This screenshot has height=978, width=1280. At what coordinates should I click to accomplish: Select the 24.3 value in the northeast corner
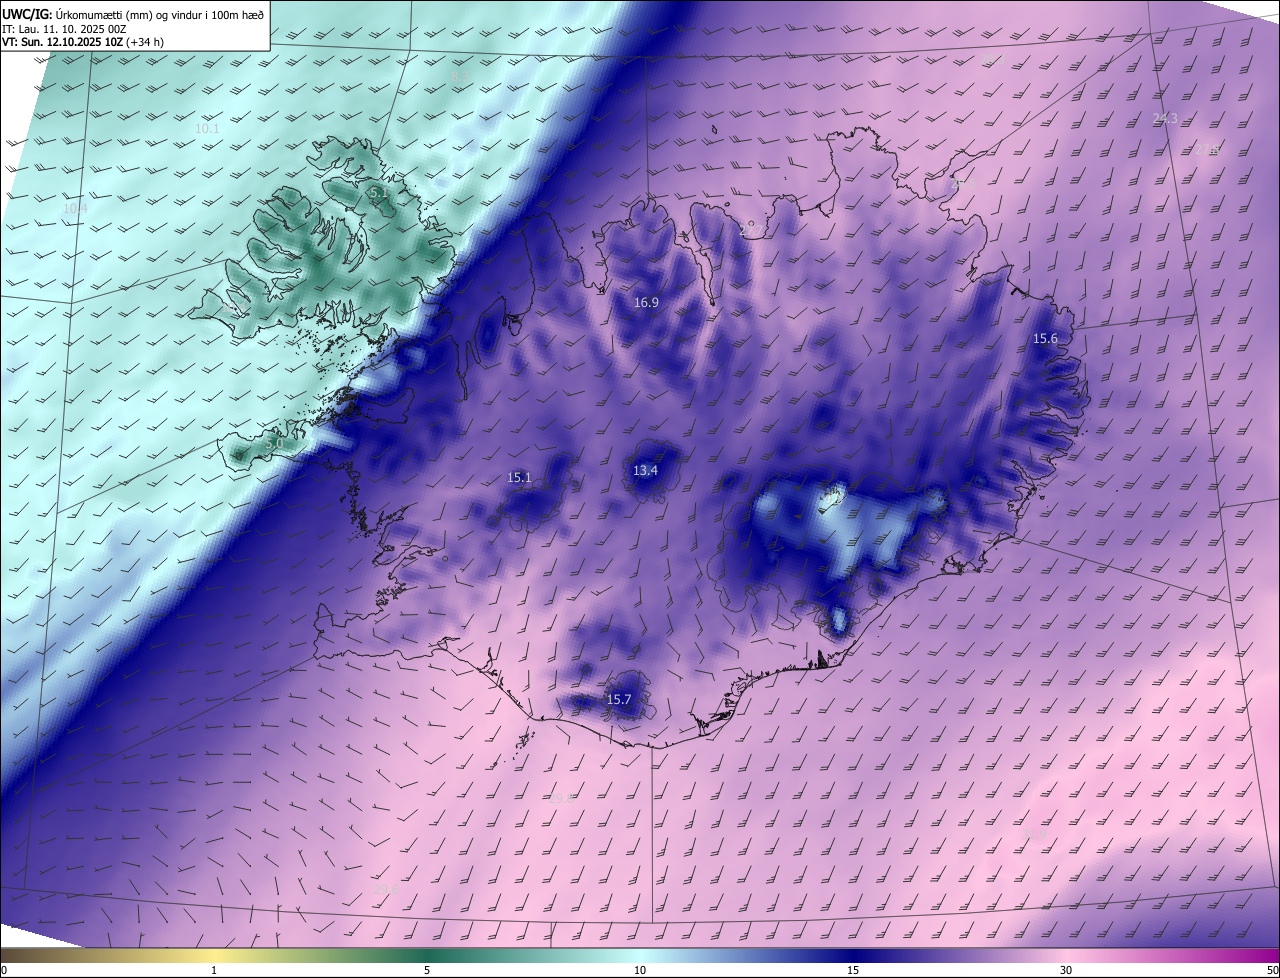(x=1165, y=118)
